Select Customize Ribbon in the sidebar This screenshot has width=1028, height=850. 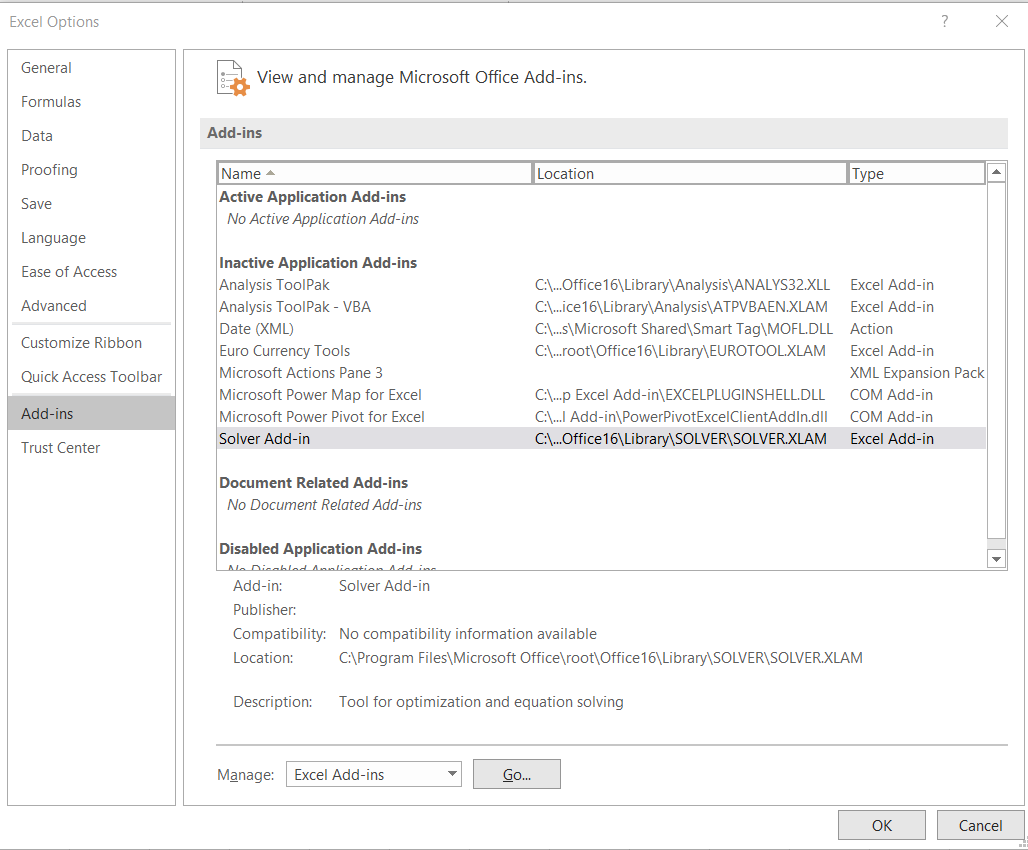81,343
